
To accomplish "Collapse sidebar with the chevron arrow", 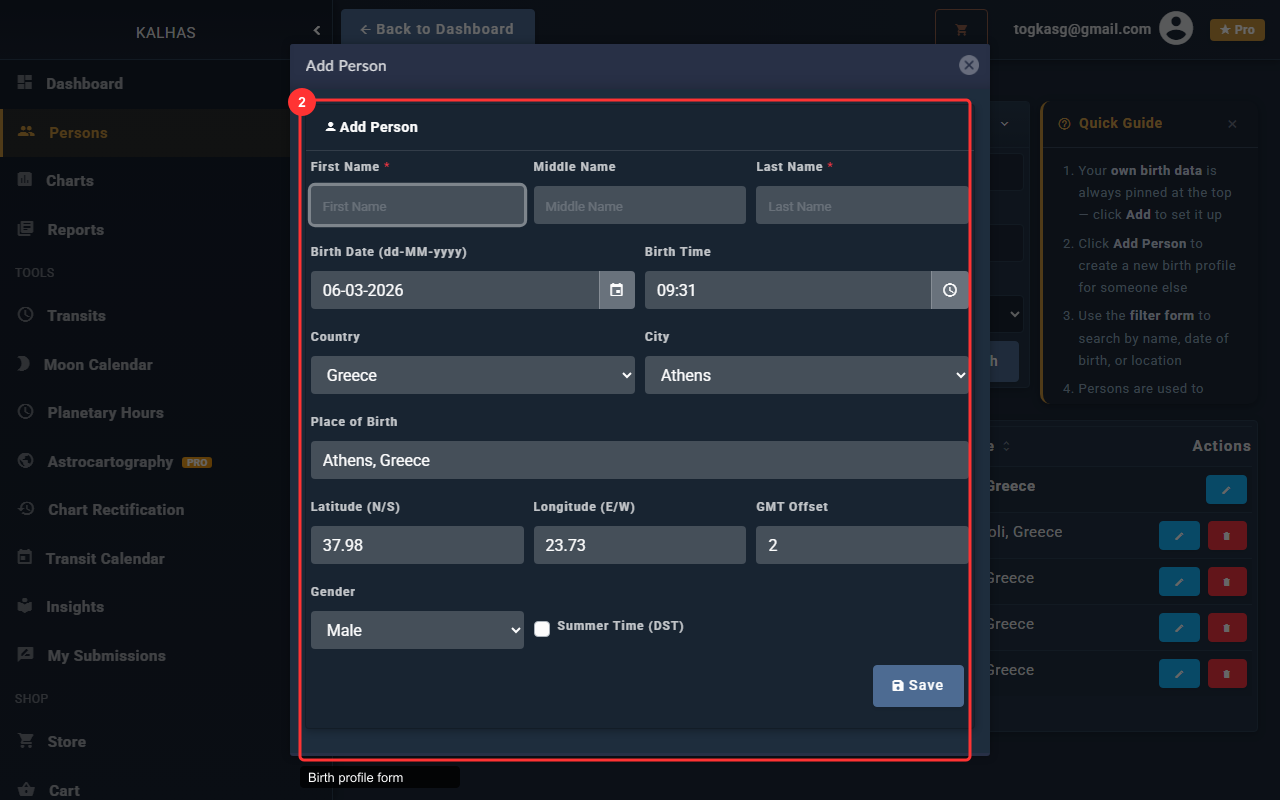I will pos(317,32).
